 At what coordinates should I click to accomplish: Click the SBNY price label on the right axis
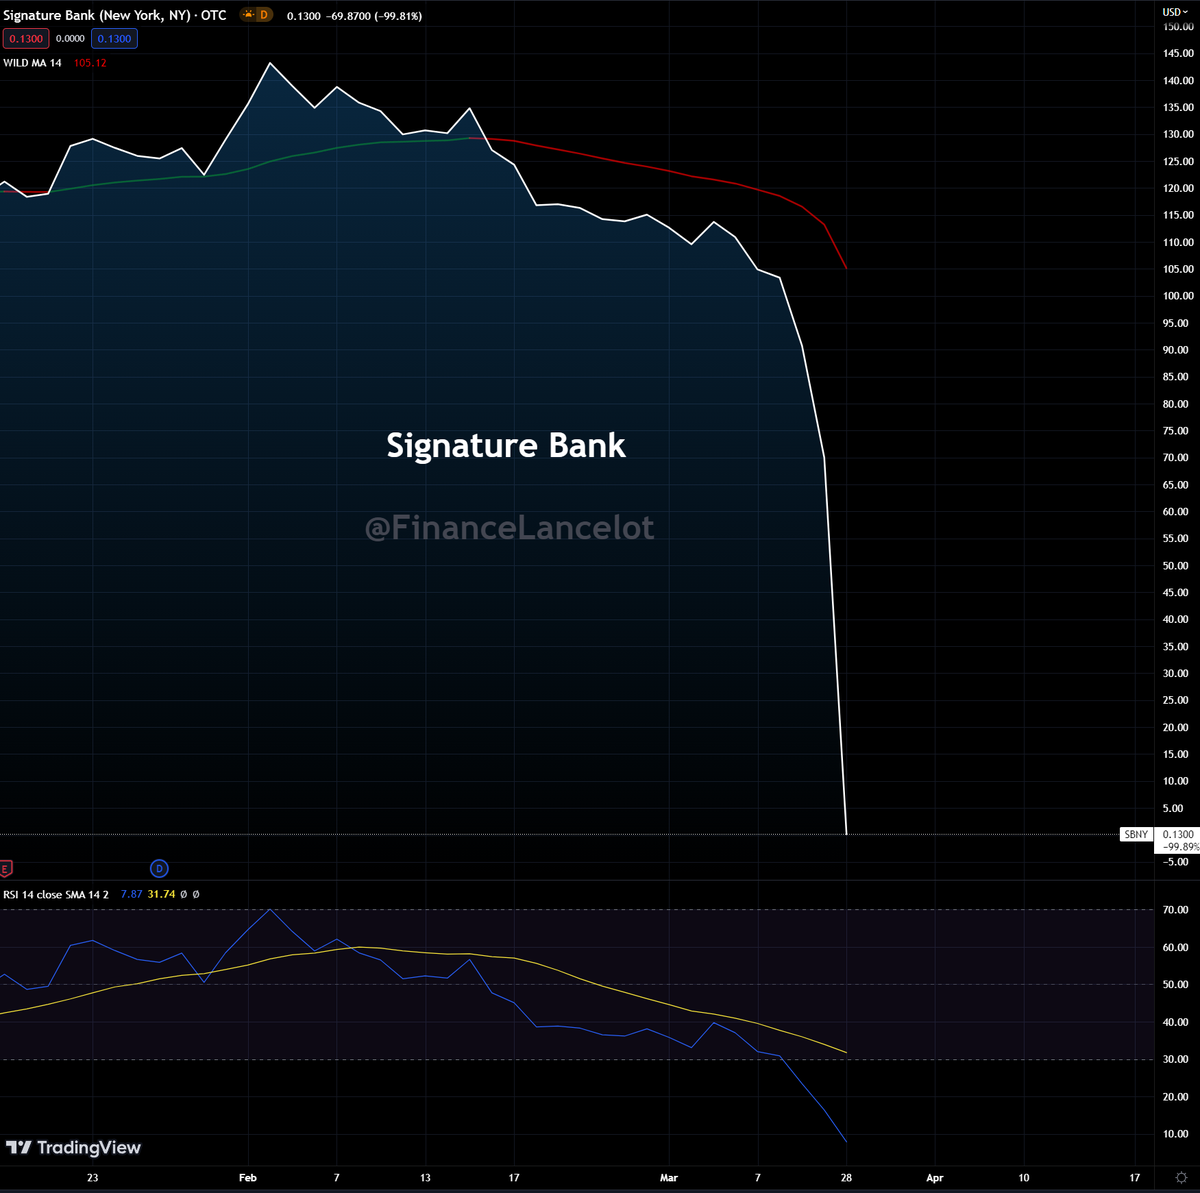coord(1136,834)
